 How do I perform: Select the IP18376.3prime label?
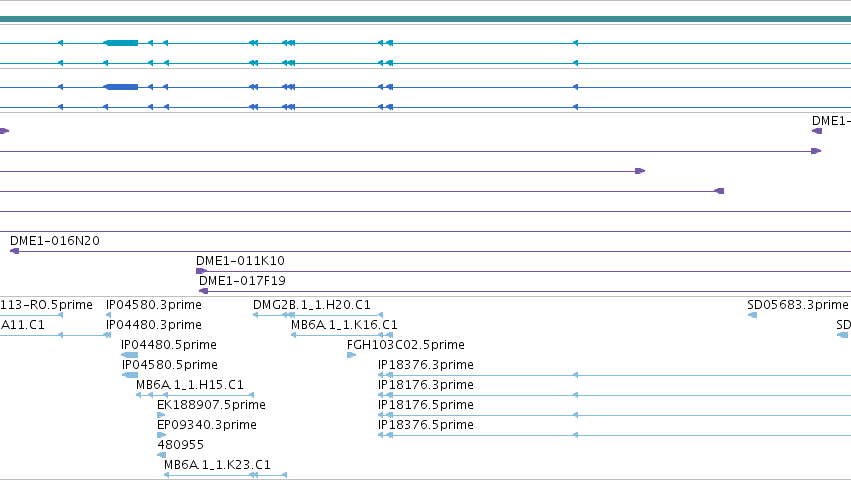coord(426,365)
